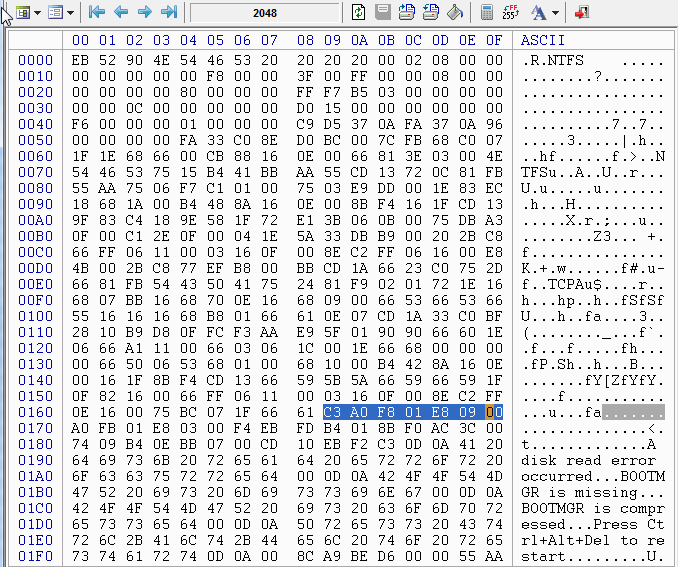Open the font dropdown arrow
This screenshot has height=567, width=678.
556,13
